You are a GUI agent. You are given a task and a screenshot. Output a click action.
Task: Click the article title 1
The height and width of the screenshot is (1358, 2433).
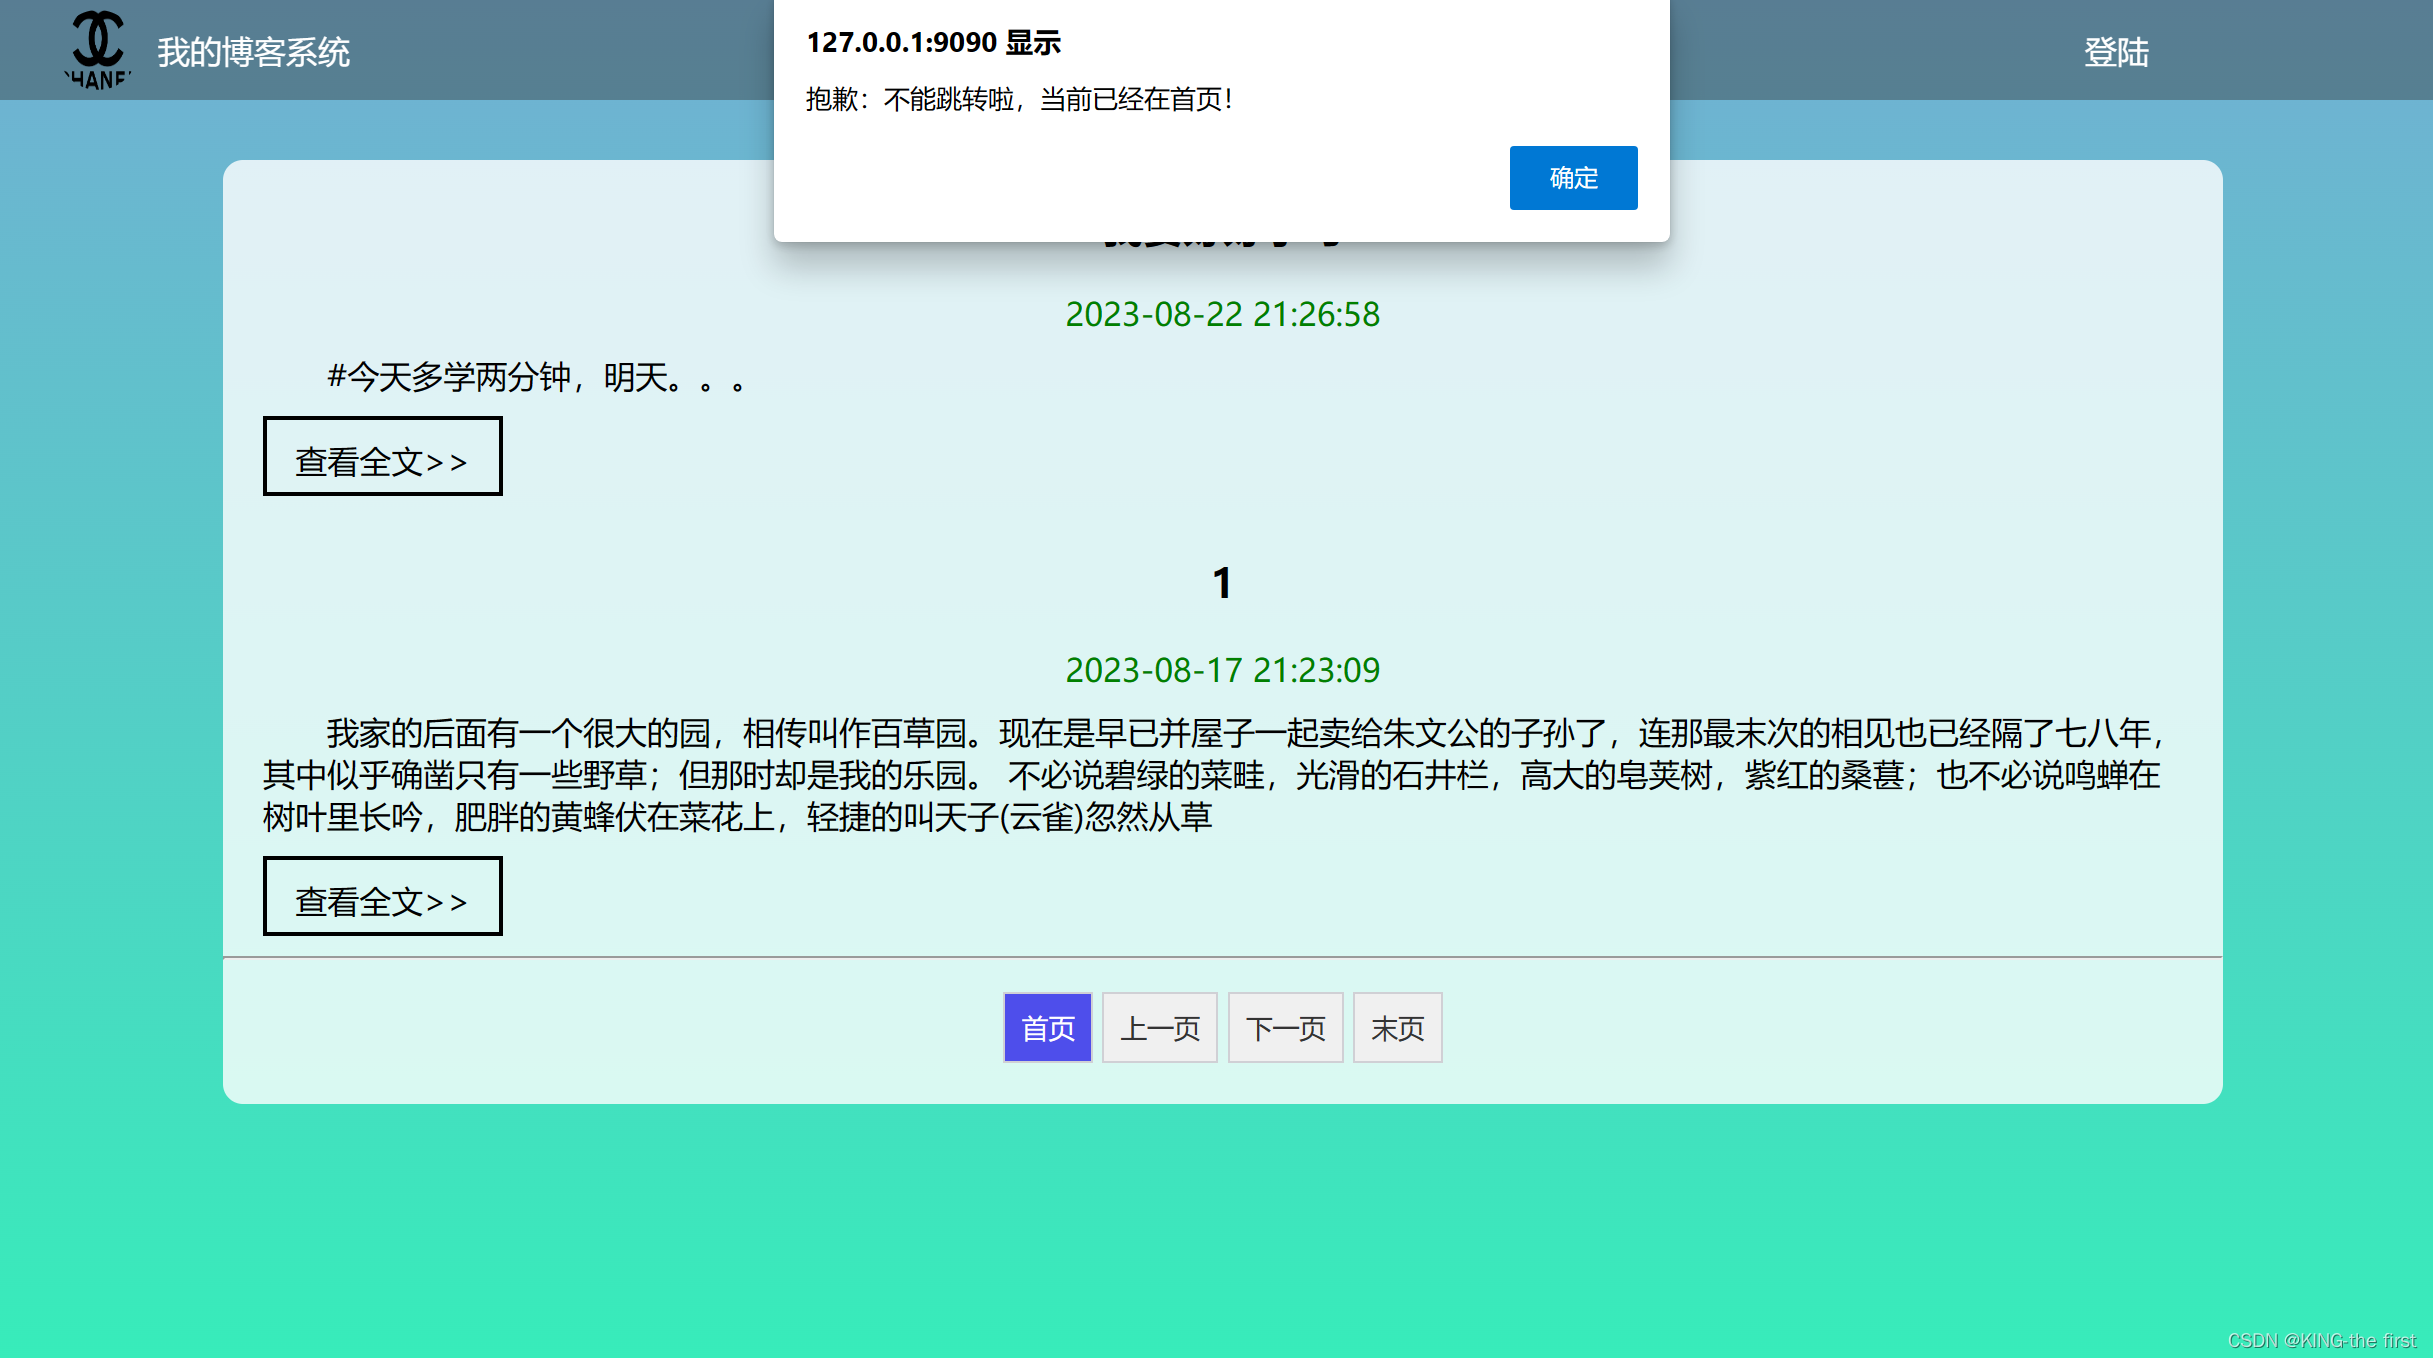(x=1222, y=583)
